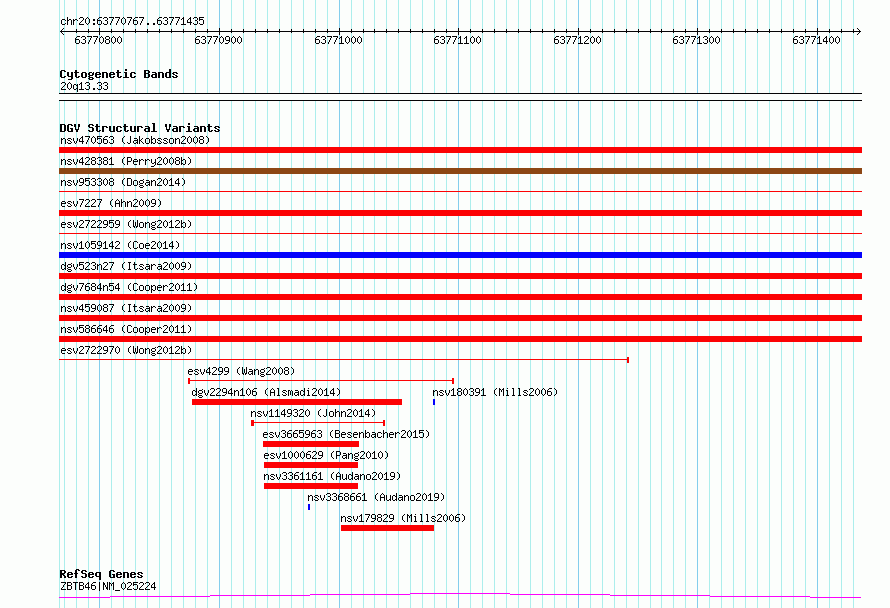Click the ruler's left arrow end
890x608 pixels.
pyautogui.click(x=62, y=32)
